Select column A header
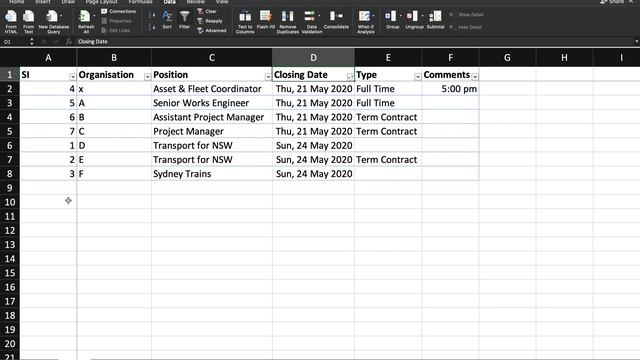This screenshot has height=360, width=640. pos(48,58)
